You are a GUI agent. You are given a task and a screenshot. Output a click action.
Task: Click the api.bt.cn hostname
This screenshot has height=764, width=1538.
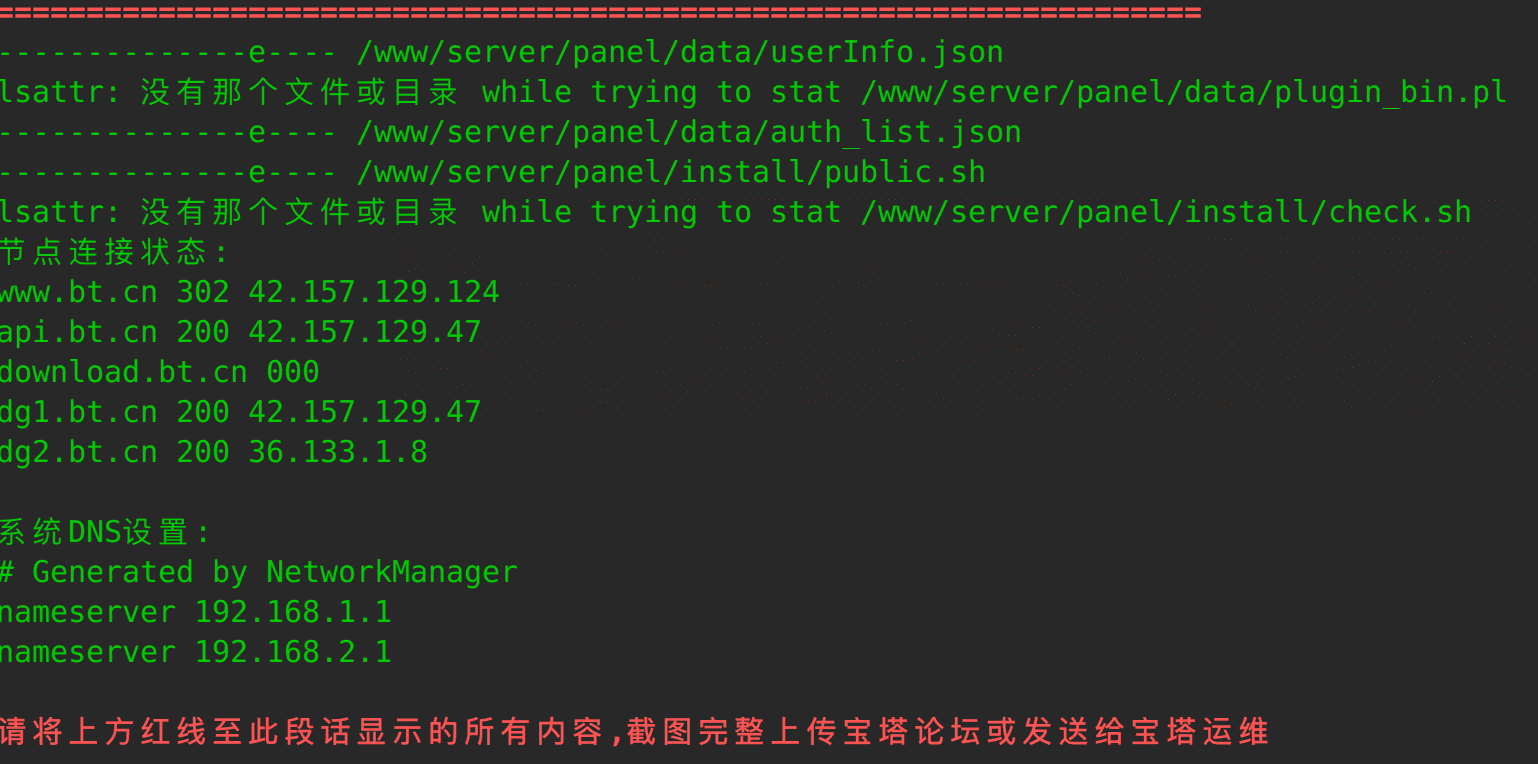[x=78, y=332]
